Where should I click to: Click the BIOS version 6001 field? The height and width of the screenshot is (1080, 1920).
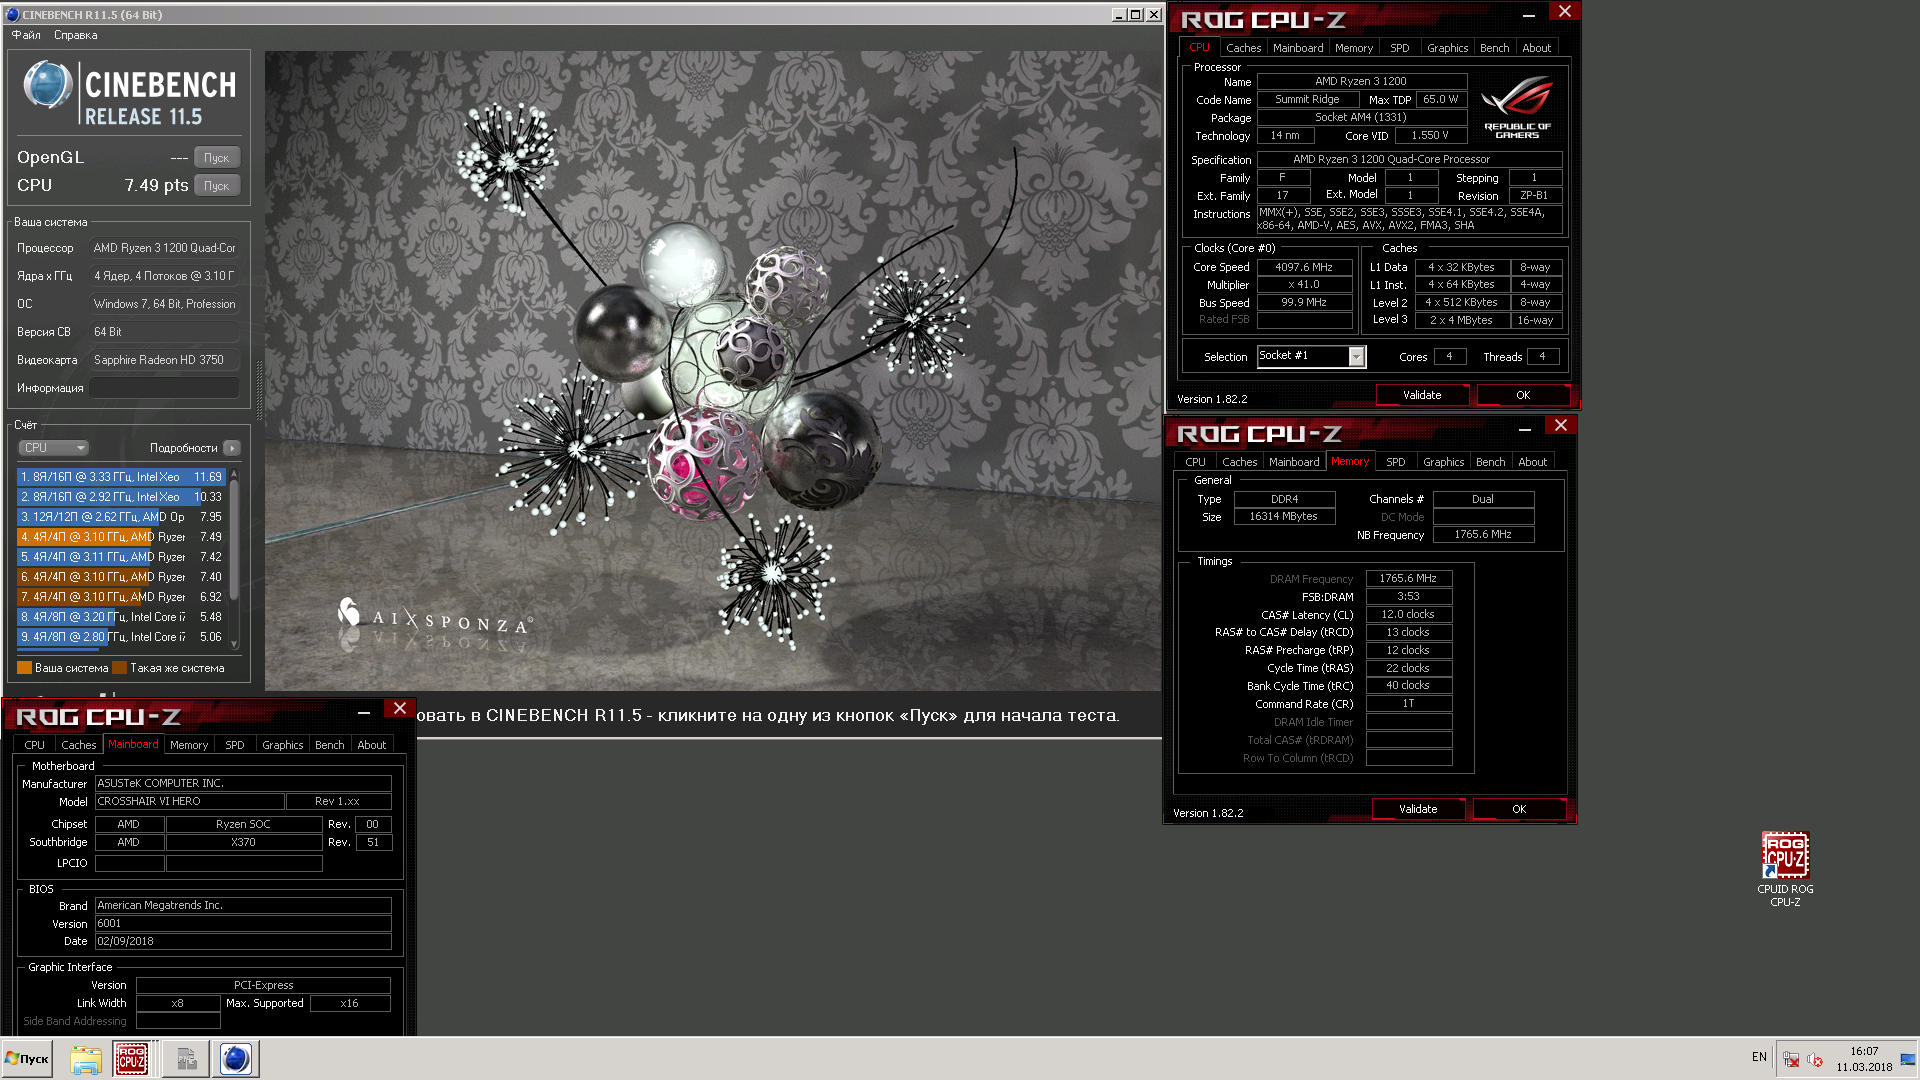243,923
